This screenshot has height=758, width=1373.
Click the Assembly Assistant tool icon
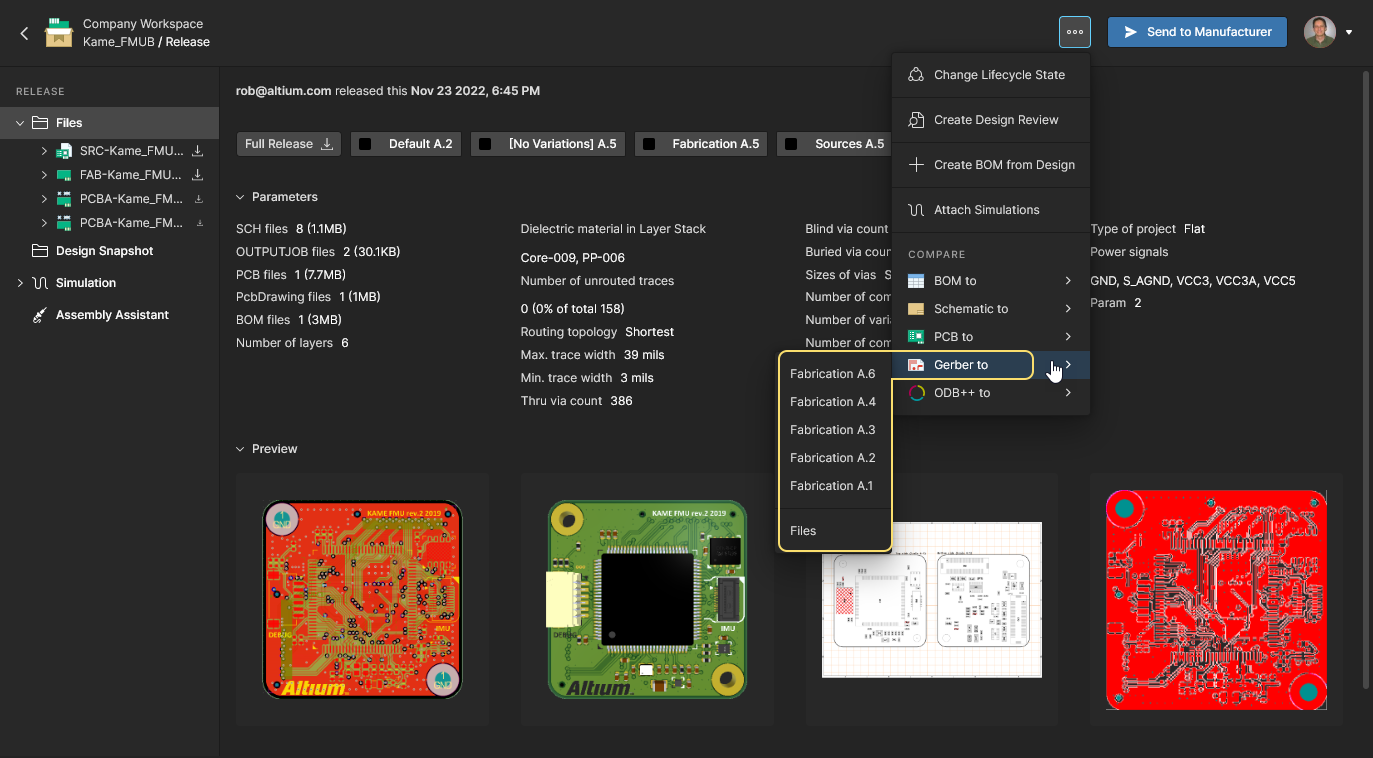[40, 315]
